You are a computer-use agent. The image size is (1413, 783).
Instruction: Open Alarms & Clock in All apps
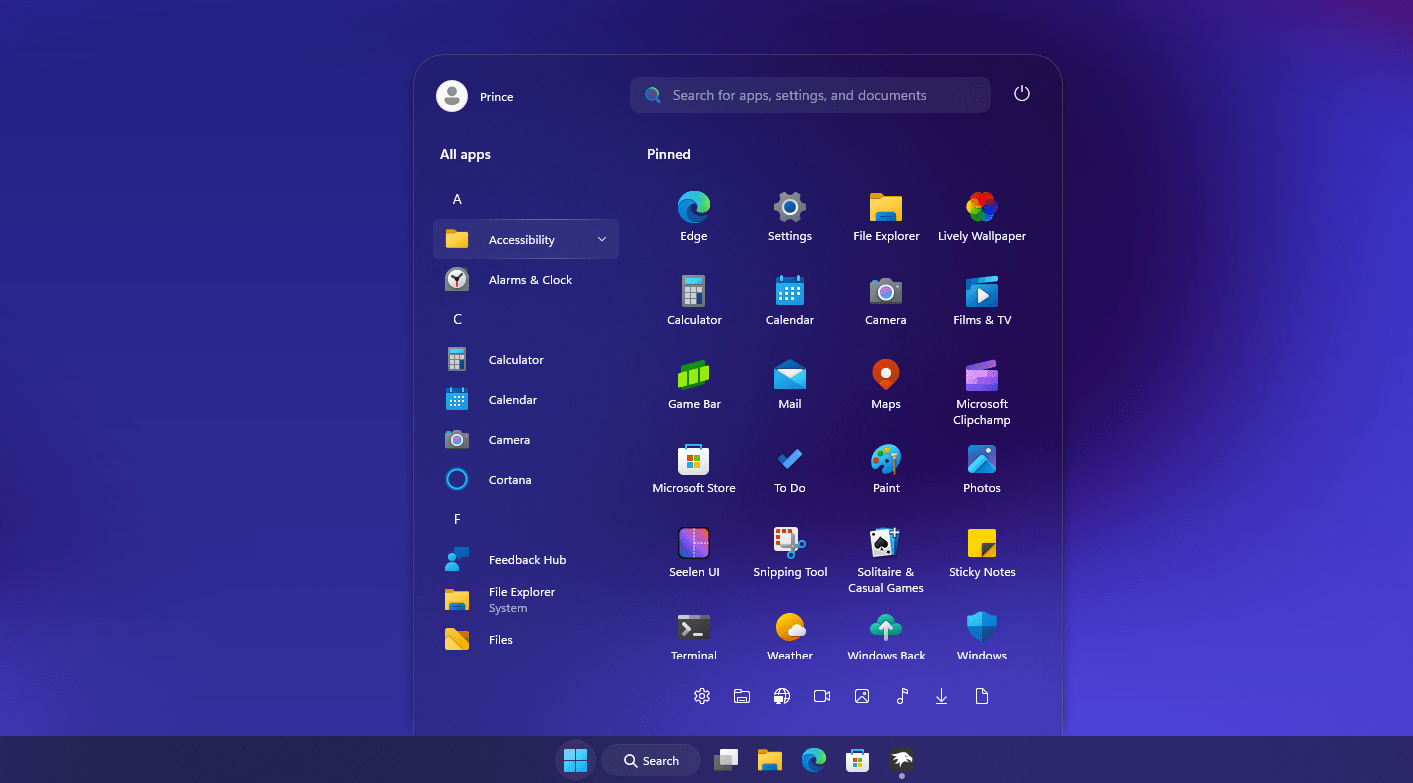coord(526,280)
